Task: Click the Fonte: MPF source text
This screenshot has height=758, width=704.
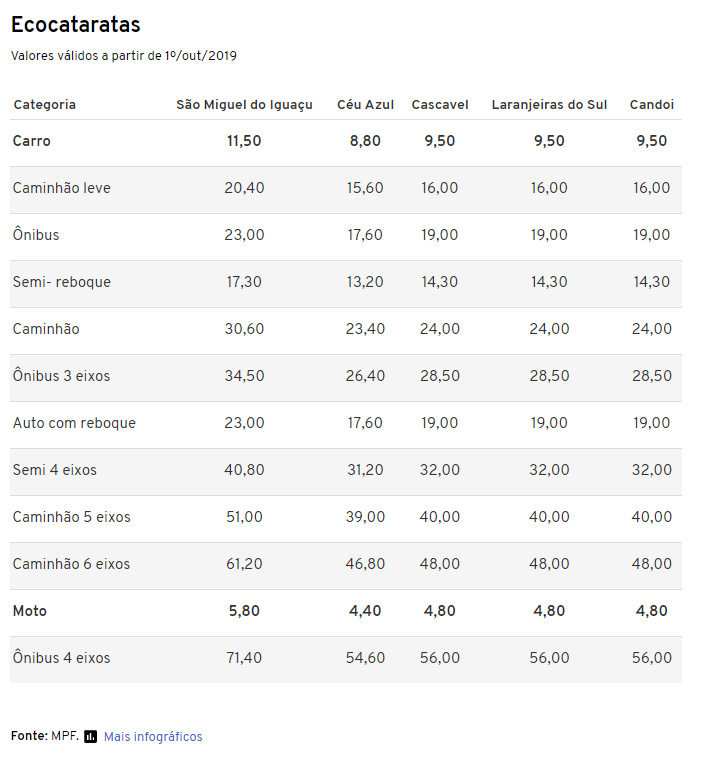Action: coord(45,736)
